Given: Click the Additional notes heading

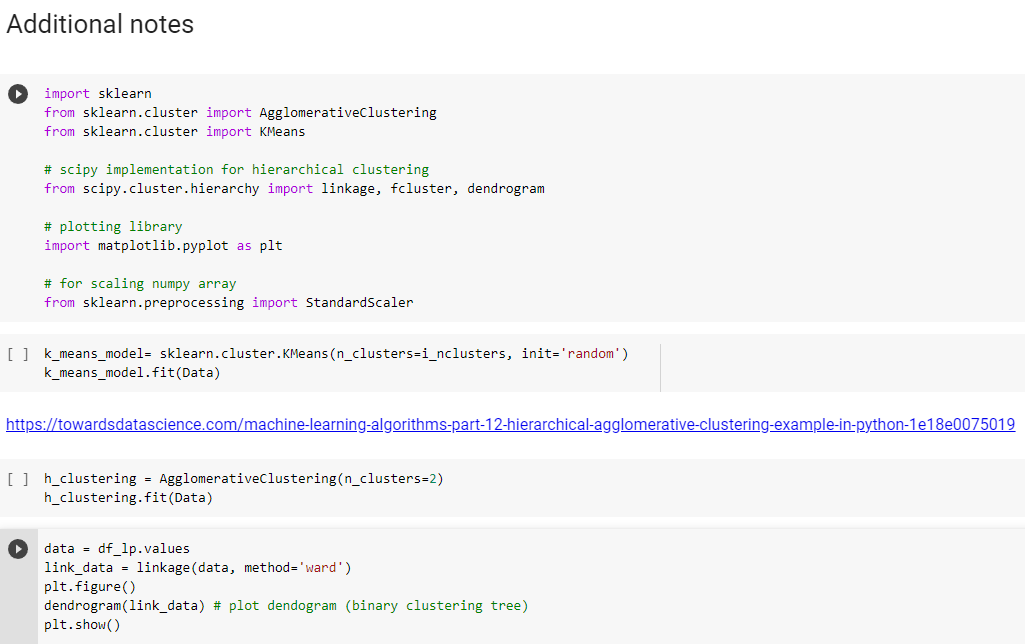Looking at the screenshot, I should coord(99,24).
